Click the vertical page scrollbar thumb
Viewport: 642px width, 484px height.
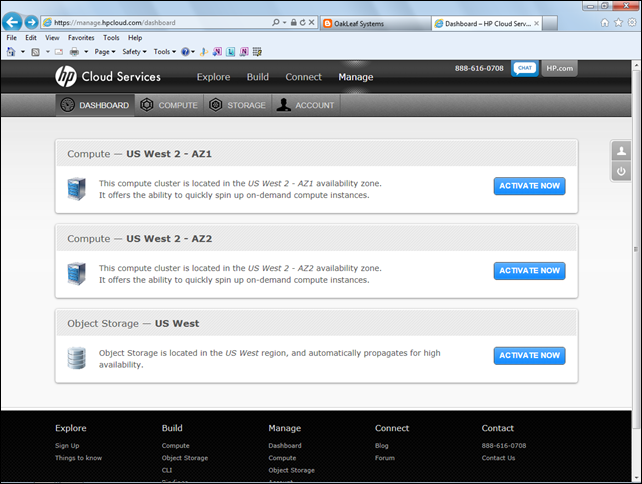click(636, 249)
